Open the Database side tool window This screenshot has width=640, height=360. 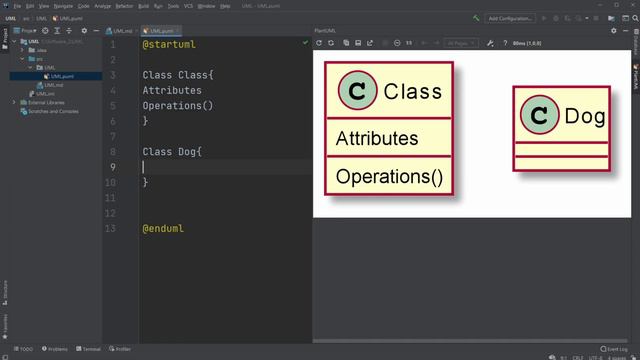[x=636, y=42]
